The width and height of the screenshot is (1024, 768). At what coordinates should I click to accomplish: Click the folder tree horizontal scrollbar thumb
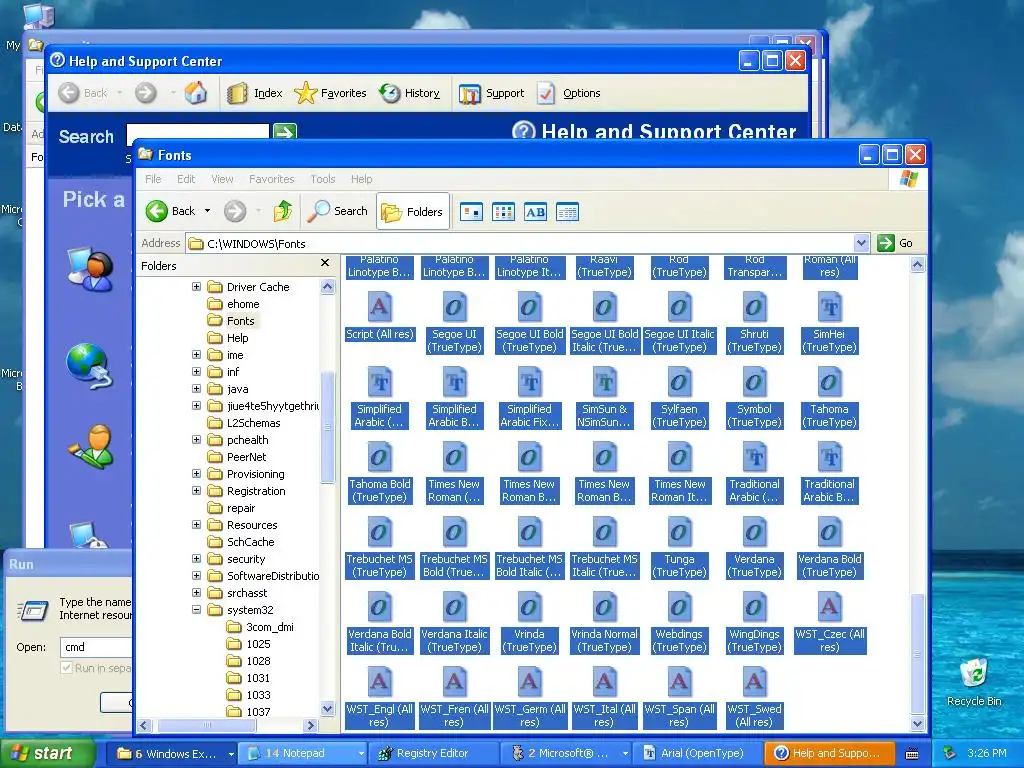click(207, 725)
